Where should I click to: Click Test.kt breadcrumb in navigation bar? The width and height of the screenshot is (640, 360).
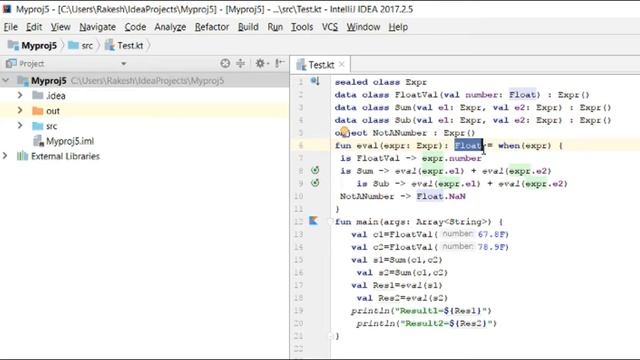tap(124, 45)
